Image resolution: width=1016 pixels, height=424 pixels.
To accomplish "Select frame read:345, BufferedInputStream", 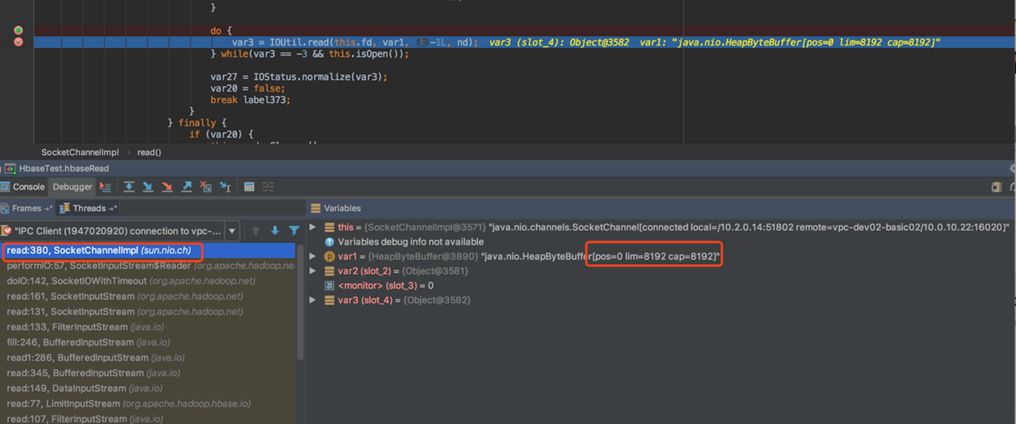I will [148, 373].
